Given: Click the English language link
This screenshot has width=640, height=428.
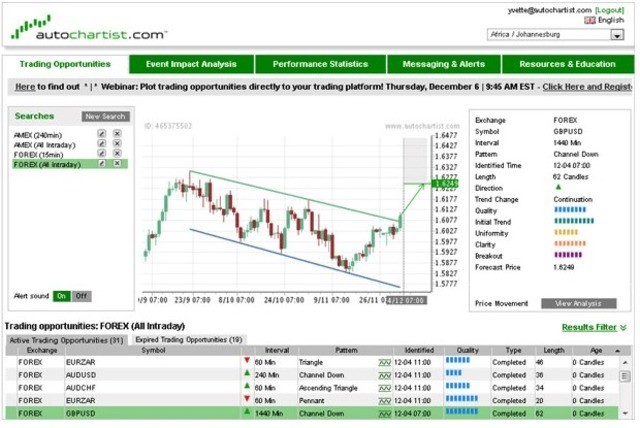Looking at the screenshot, I should pyautogui.click(x=611, y=20).
